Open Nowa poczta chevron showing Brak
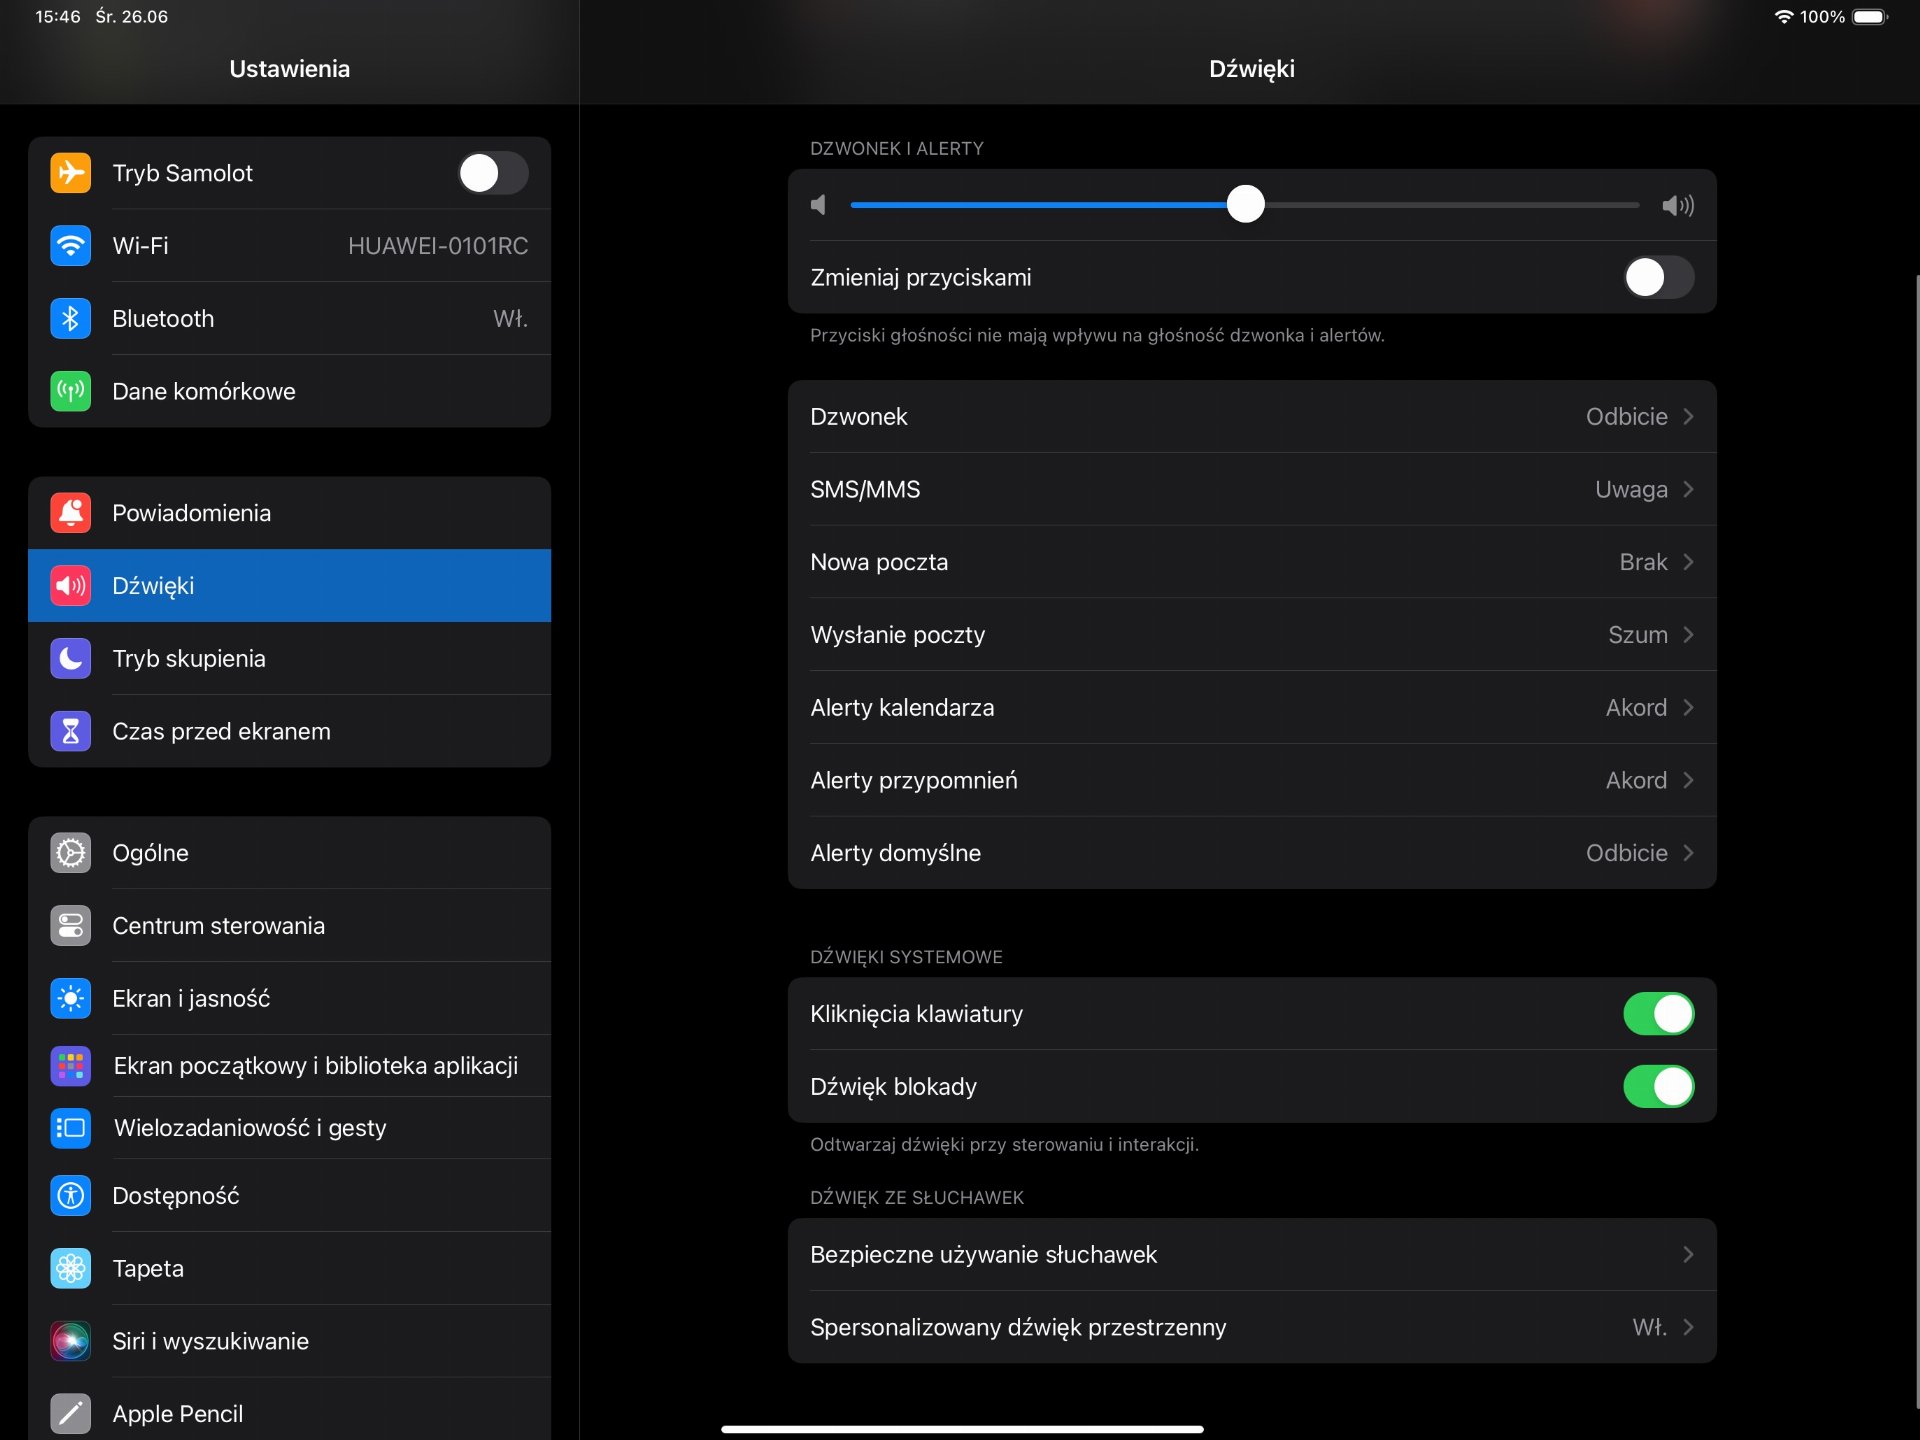This screenshot has width=1920, height=1440. [1688, 563]
